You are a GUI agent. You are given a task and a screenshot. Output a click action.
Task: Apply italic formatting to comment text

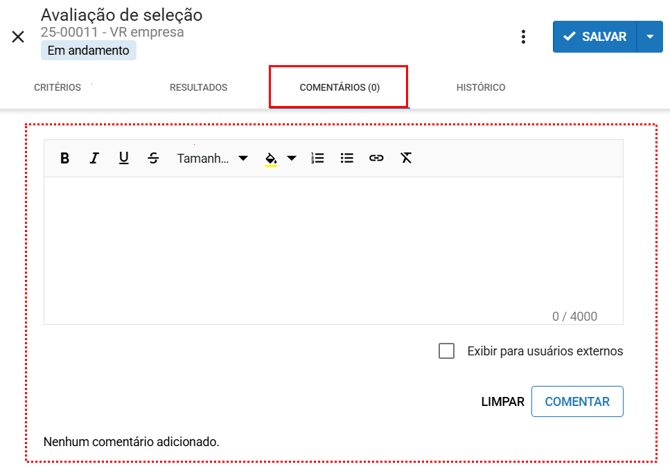[x=94, y=158]
